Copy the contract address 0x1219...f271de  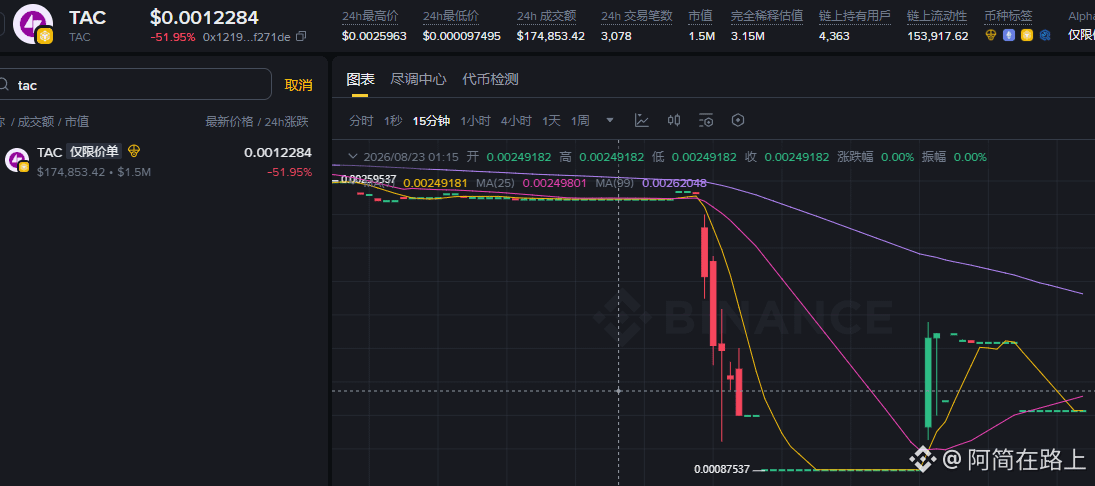(x=301, y=36)
